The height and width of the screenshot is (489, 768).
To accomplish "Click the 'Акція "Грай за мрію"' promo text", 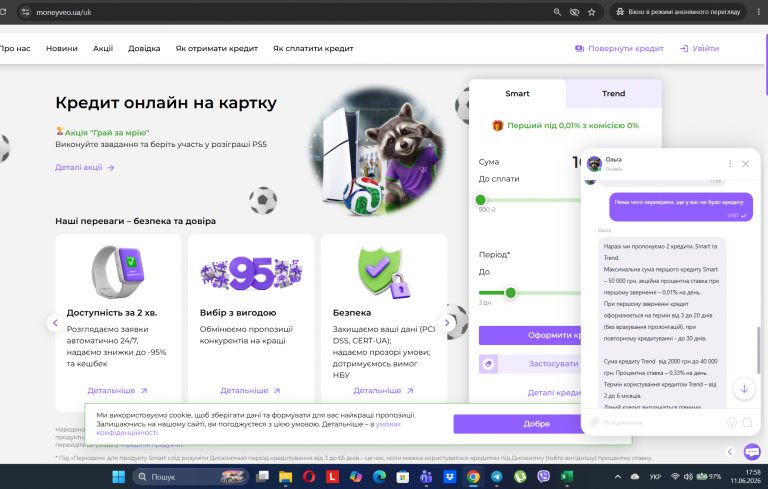I will pyautogui.click(x=107, y=132).
